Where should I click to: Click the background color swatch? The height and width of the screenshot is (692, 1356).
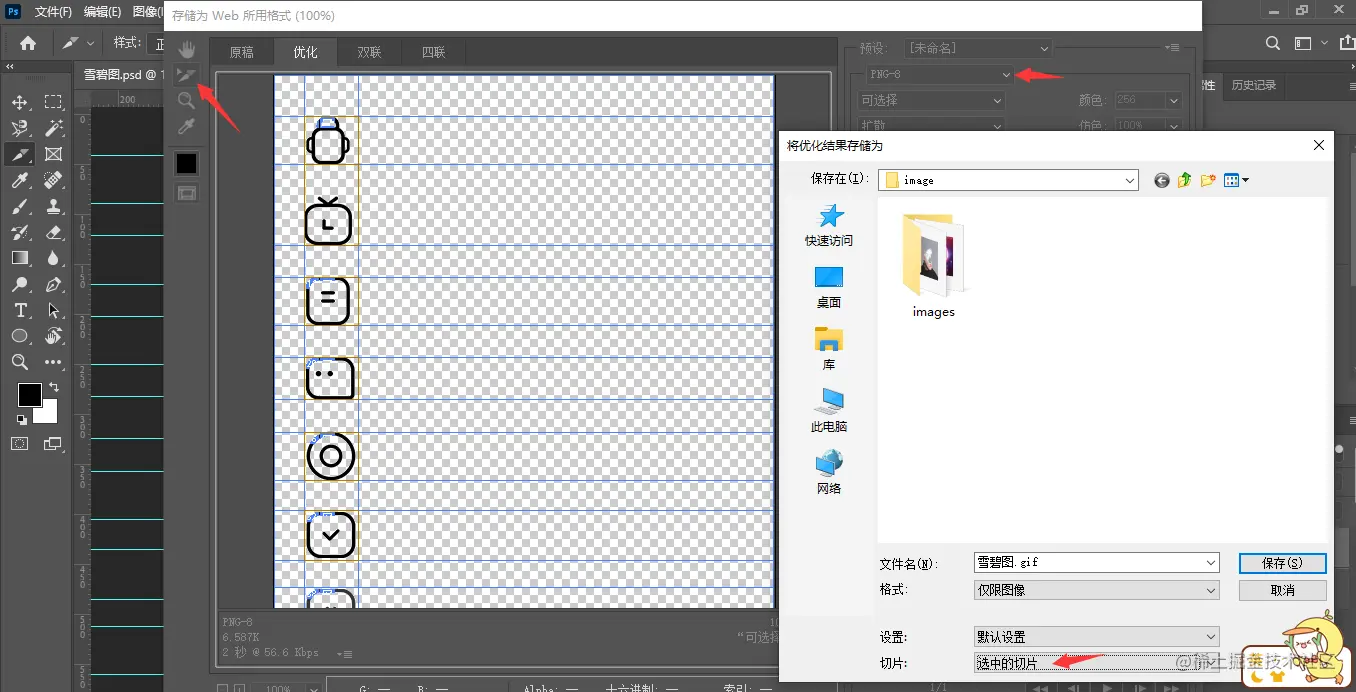[49, 413]
